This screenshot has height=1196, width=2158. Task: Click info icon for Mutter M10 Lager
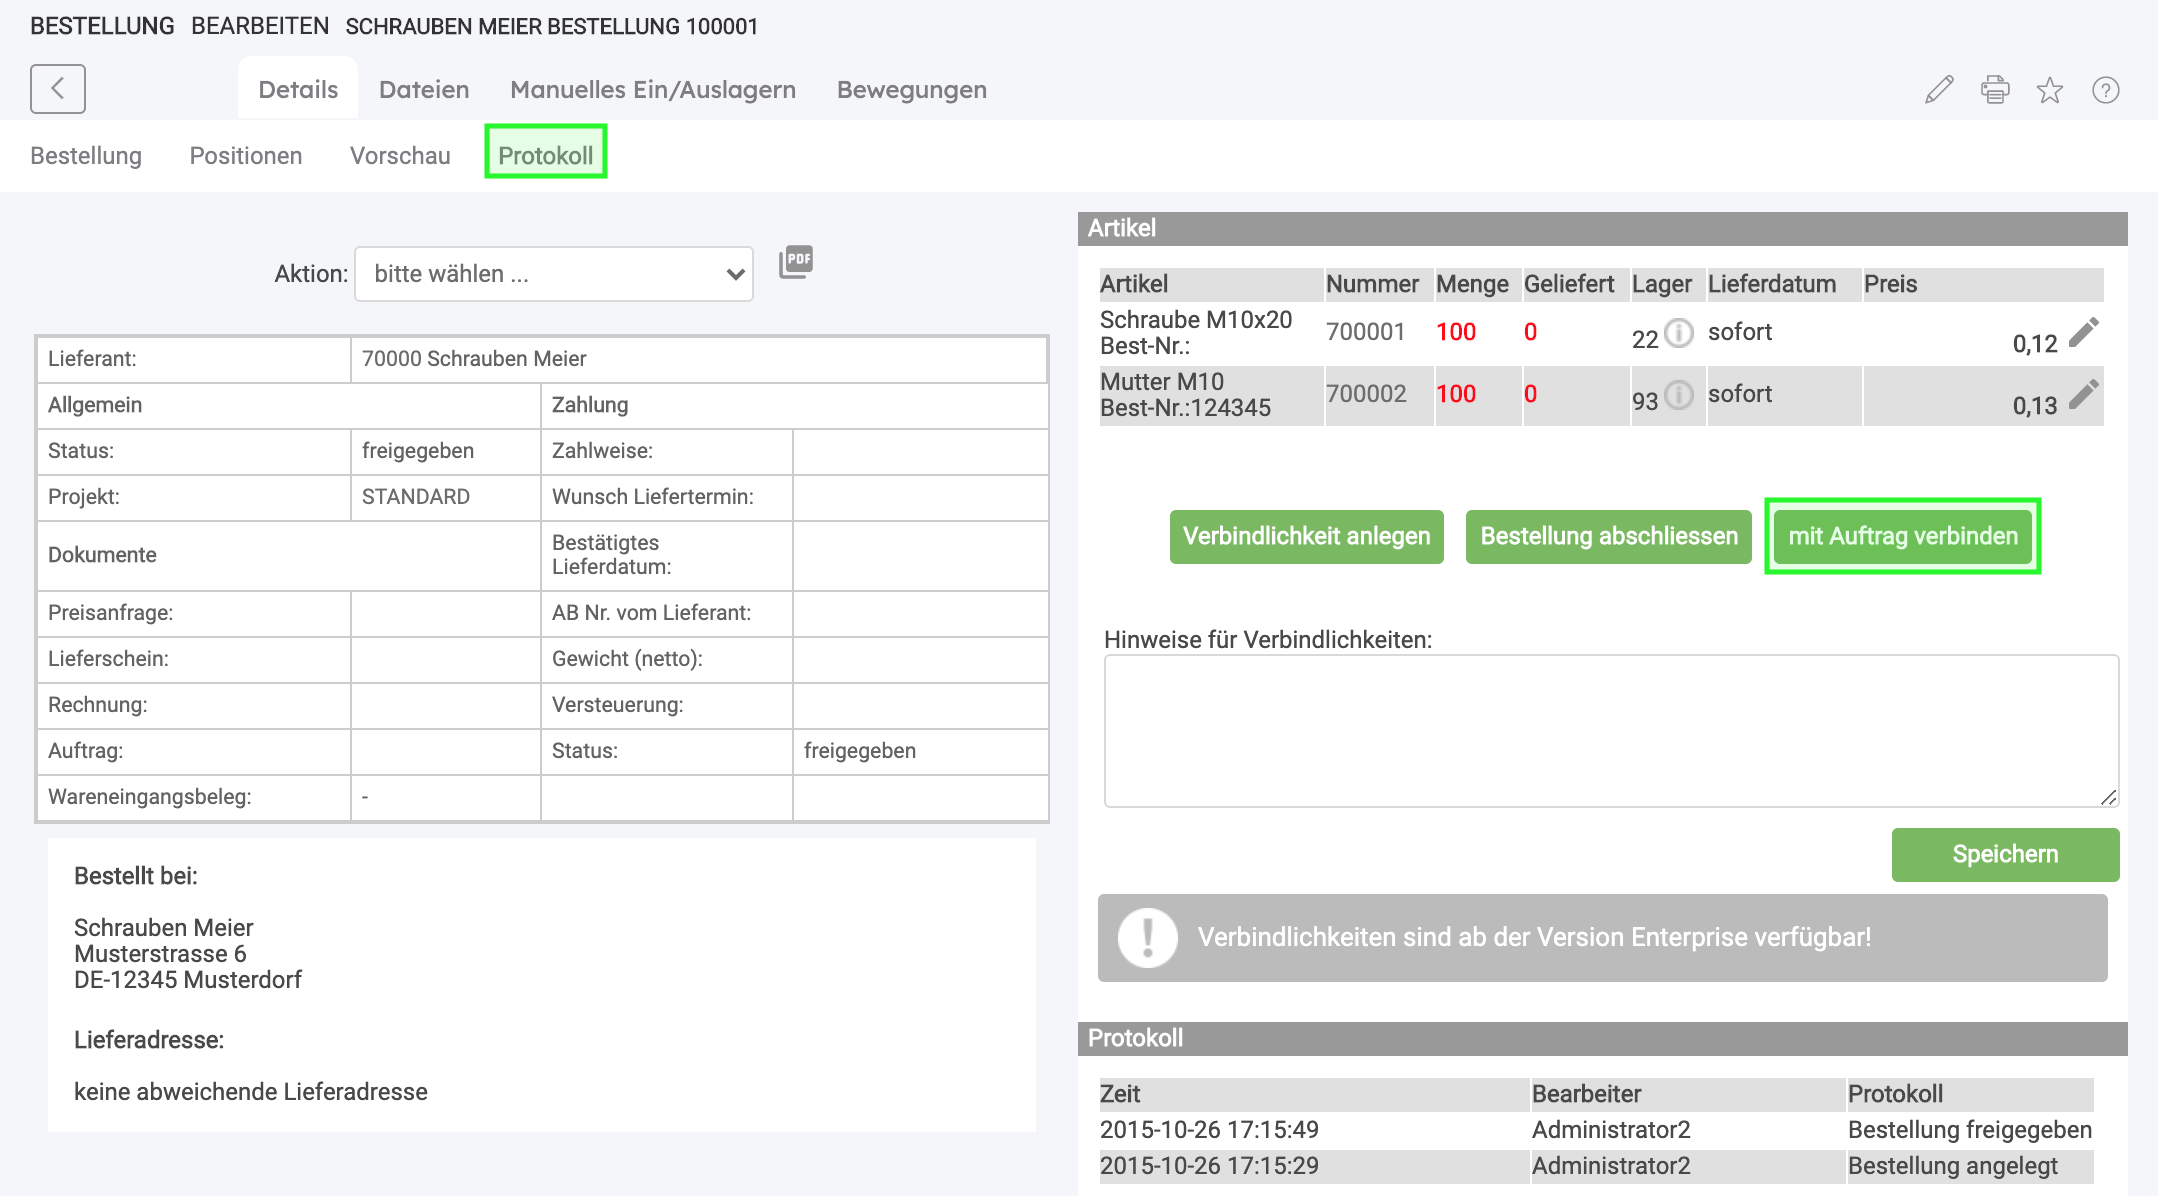pyautogui.click(x=1679, y=395)
